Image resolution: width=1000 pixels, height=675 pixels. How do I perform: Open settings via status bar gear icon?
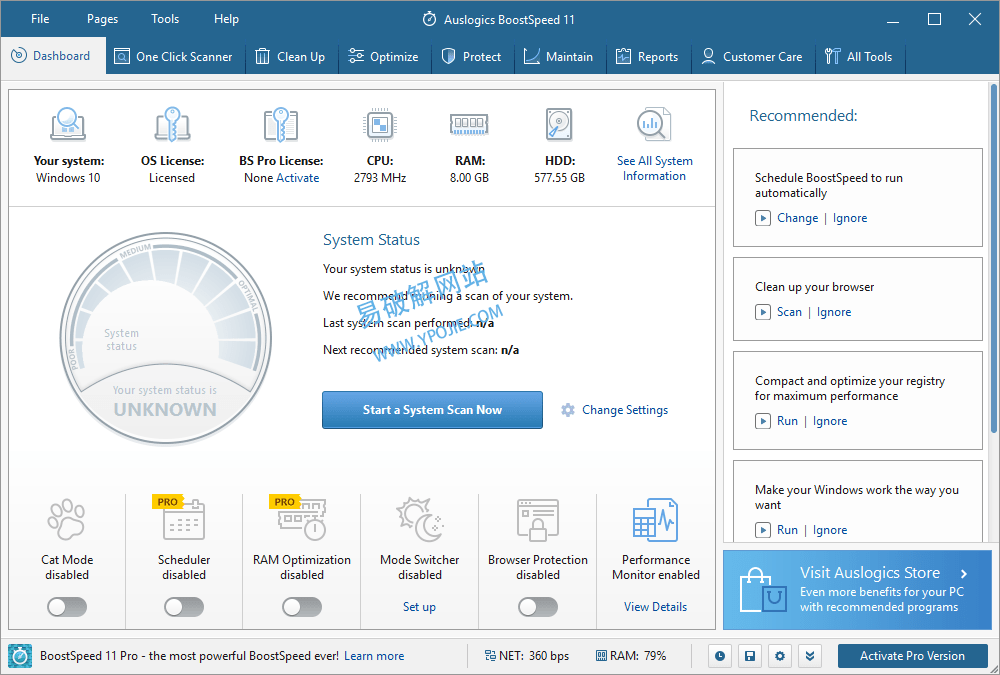780,656
